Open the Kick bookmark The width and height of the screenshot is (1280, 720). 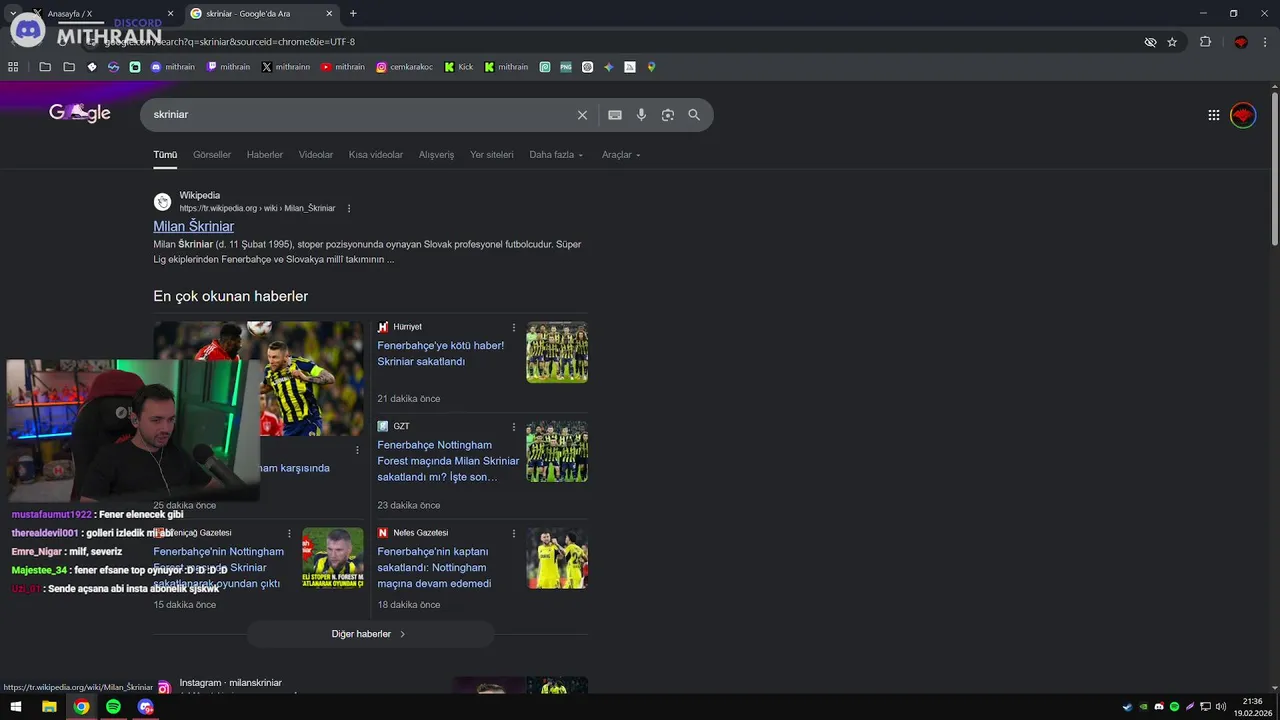(x=459, y=67)
